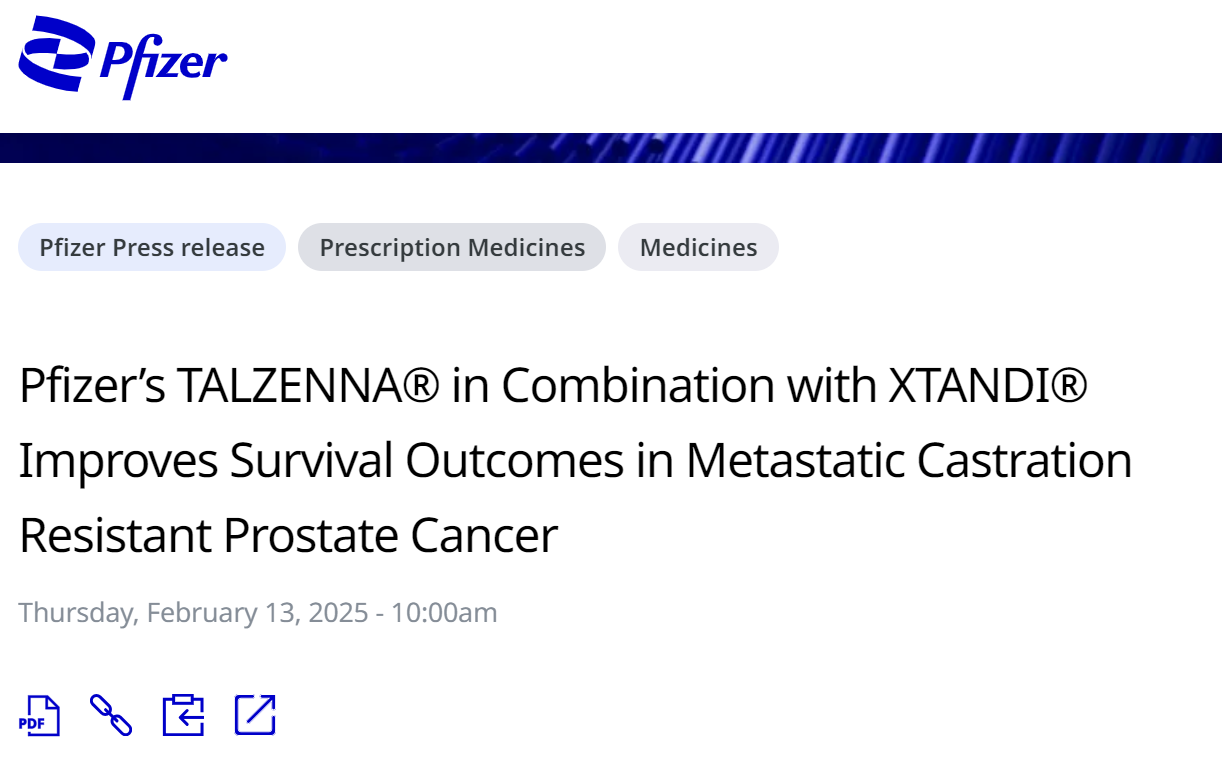Download the press release as PDF
Screen dimensions: 1222x771
pyautogui.click(x=40, y=715)
